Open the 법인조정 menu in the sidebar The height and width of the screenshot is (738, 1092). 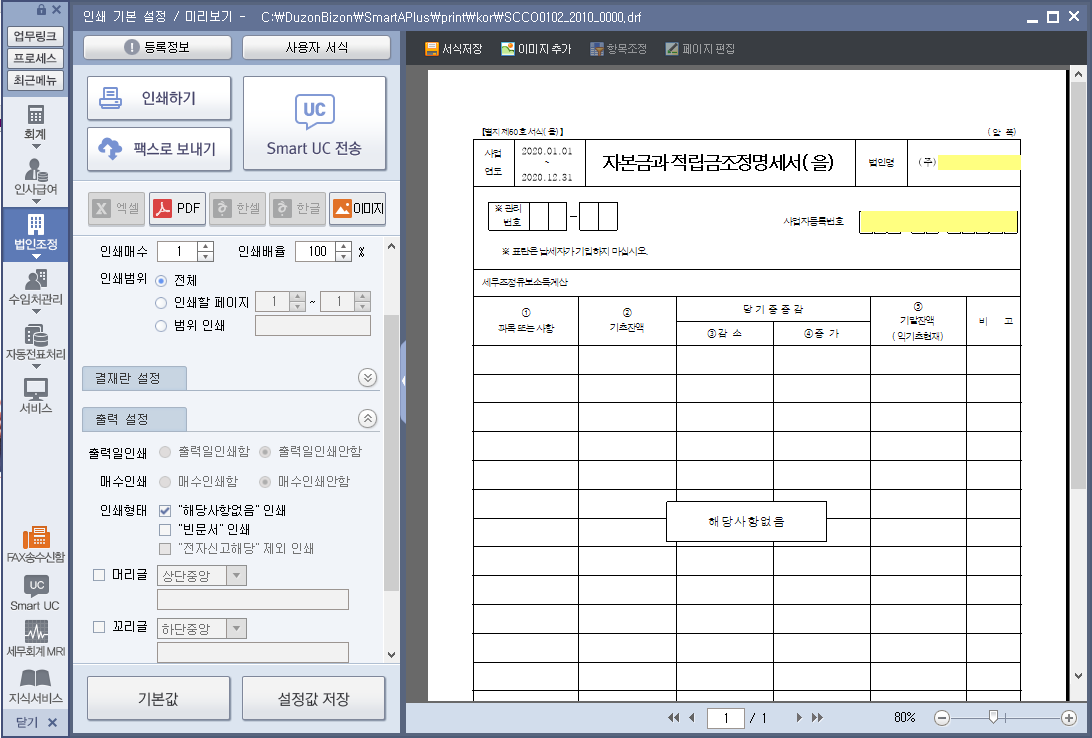[35, 235]
